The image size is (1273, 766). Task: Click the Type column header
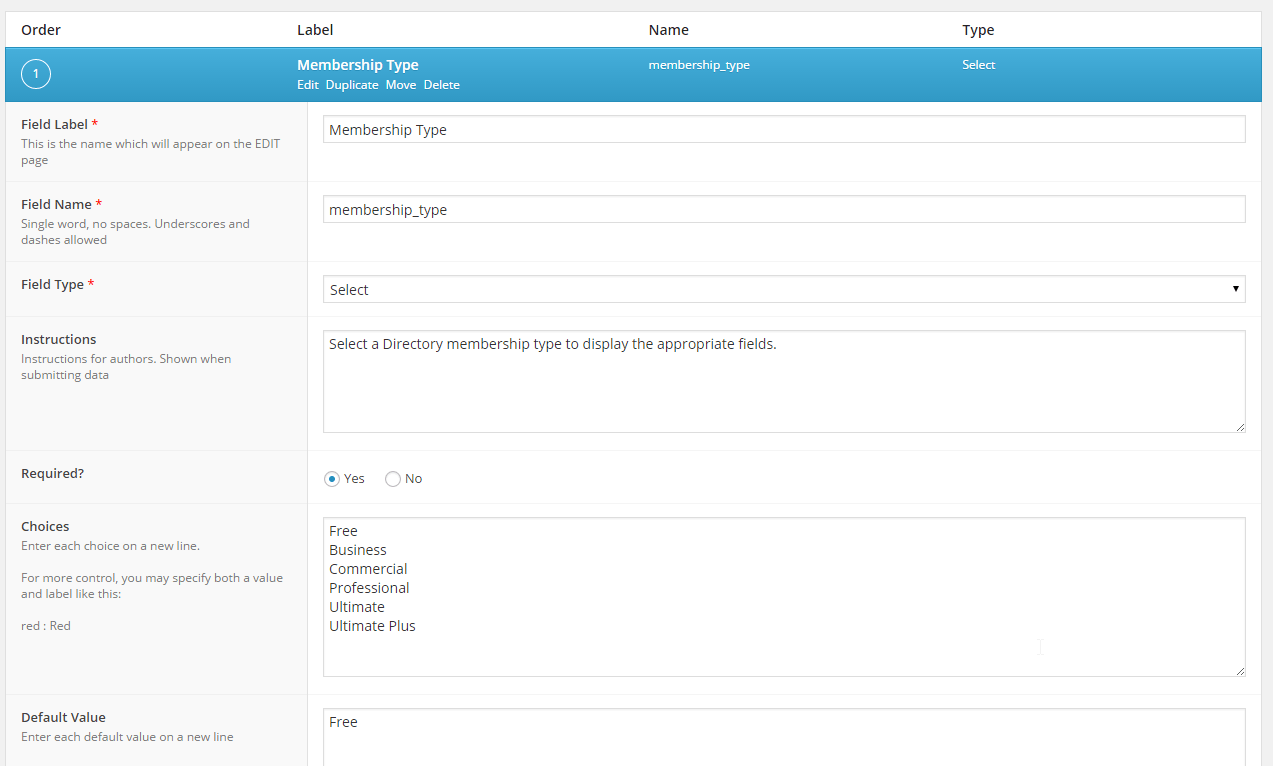977,29
